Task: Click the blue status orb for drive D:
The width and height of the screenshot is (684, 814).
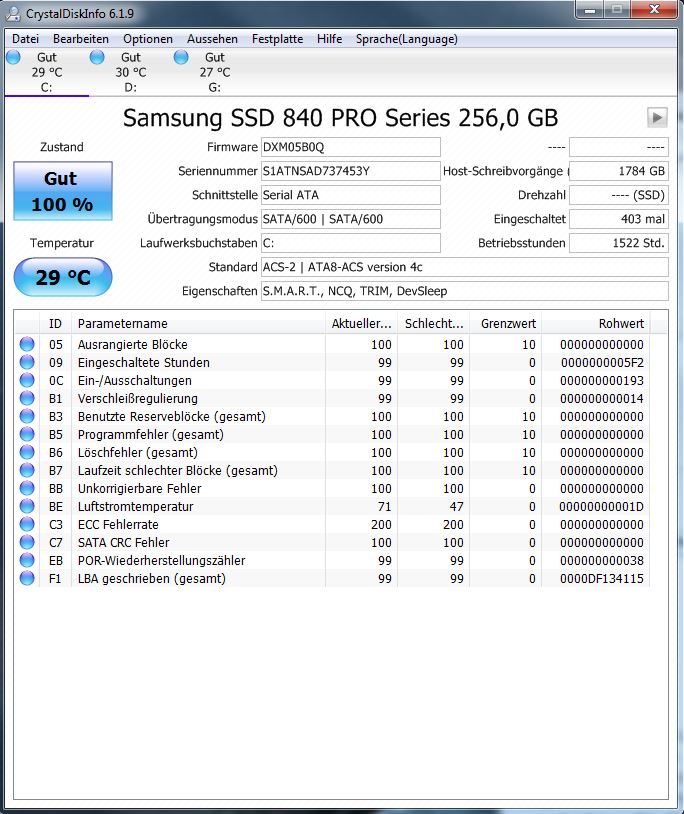Action: click(x=97, y=57)
